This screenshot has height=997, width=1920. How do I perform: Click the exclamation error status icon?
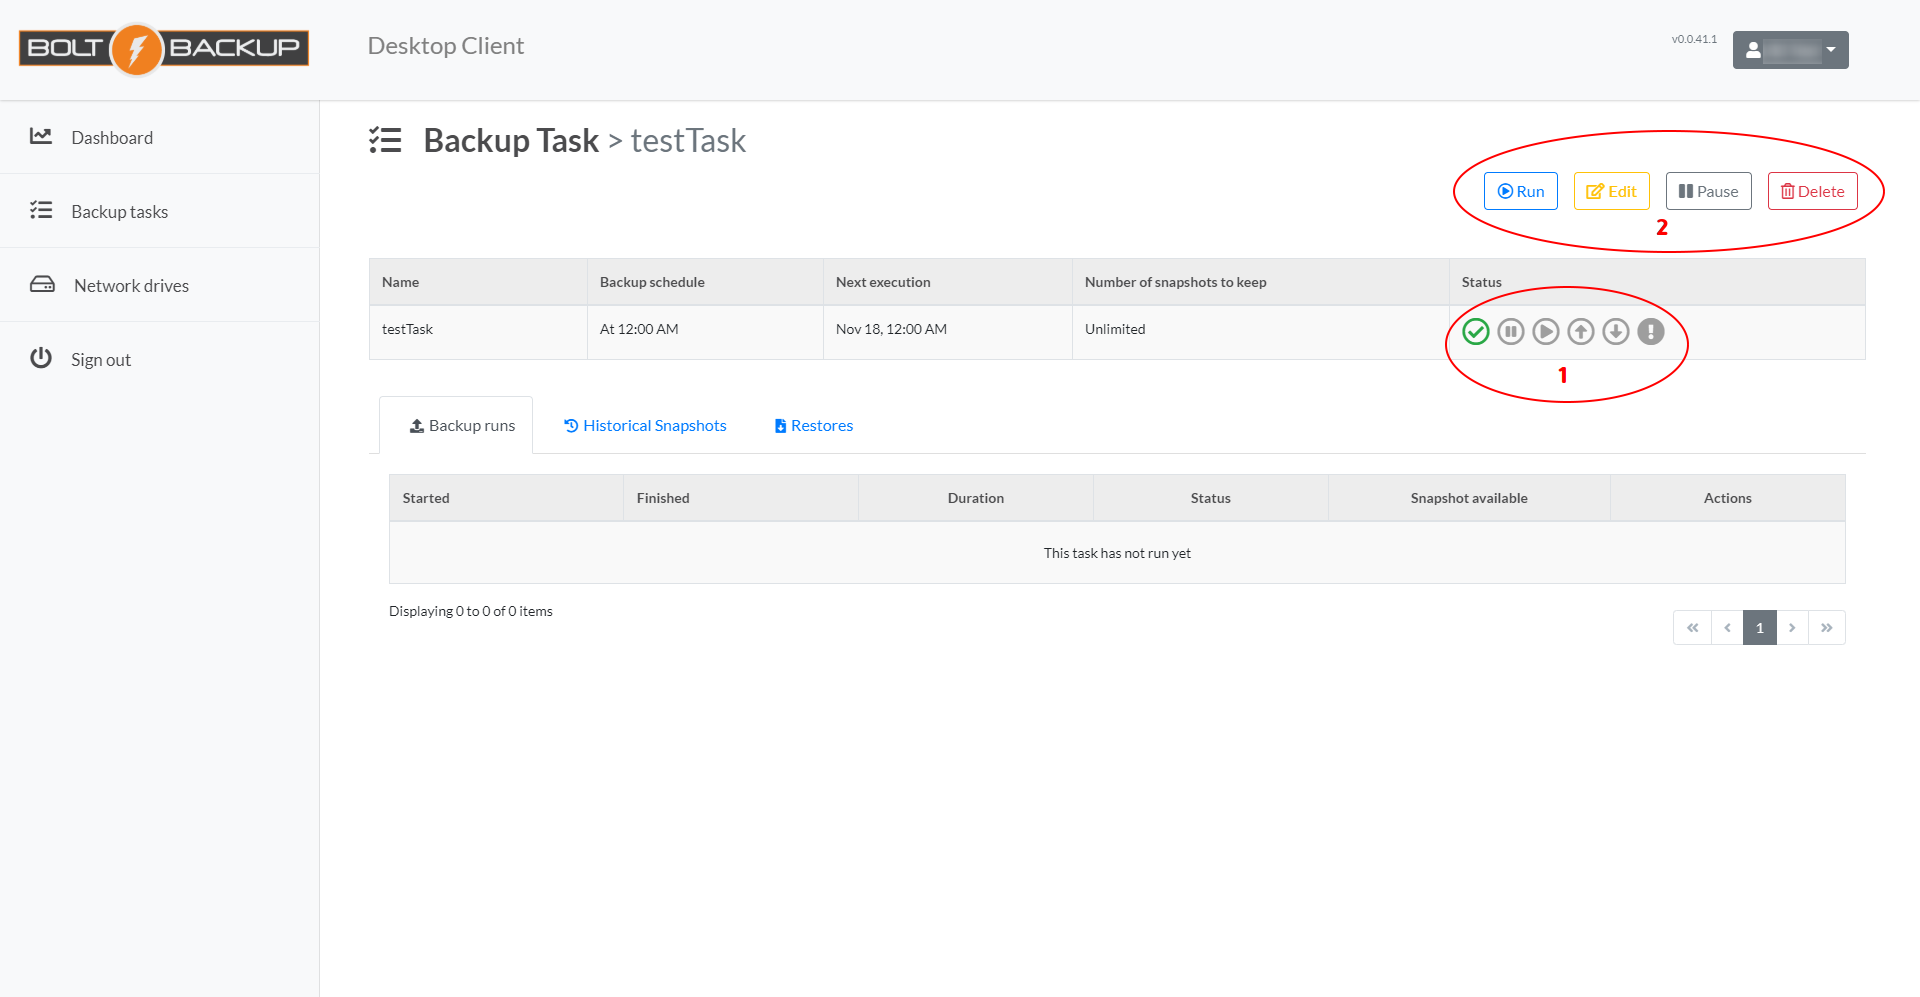click(x=1650, y=331)
